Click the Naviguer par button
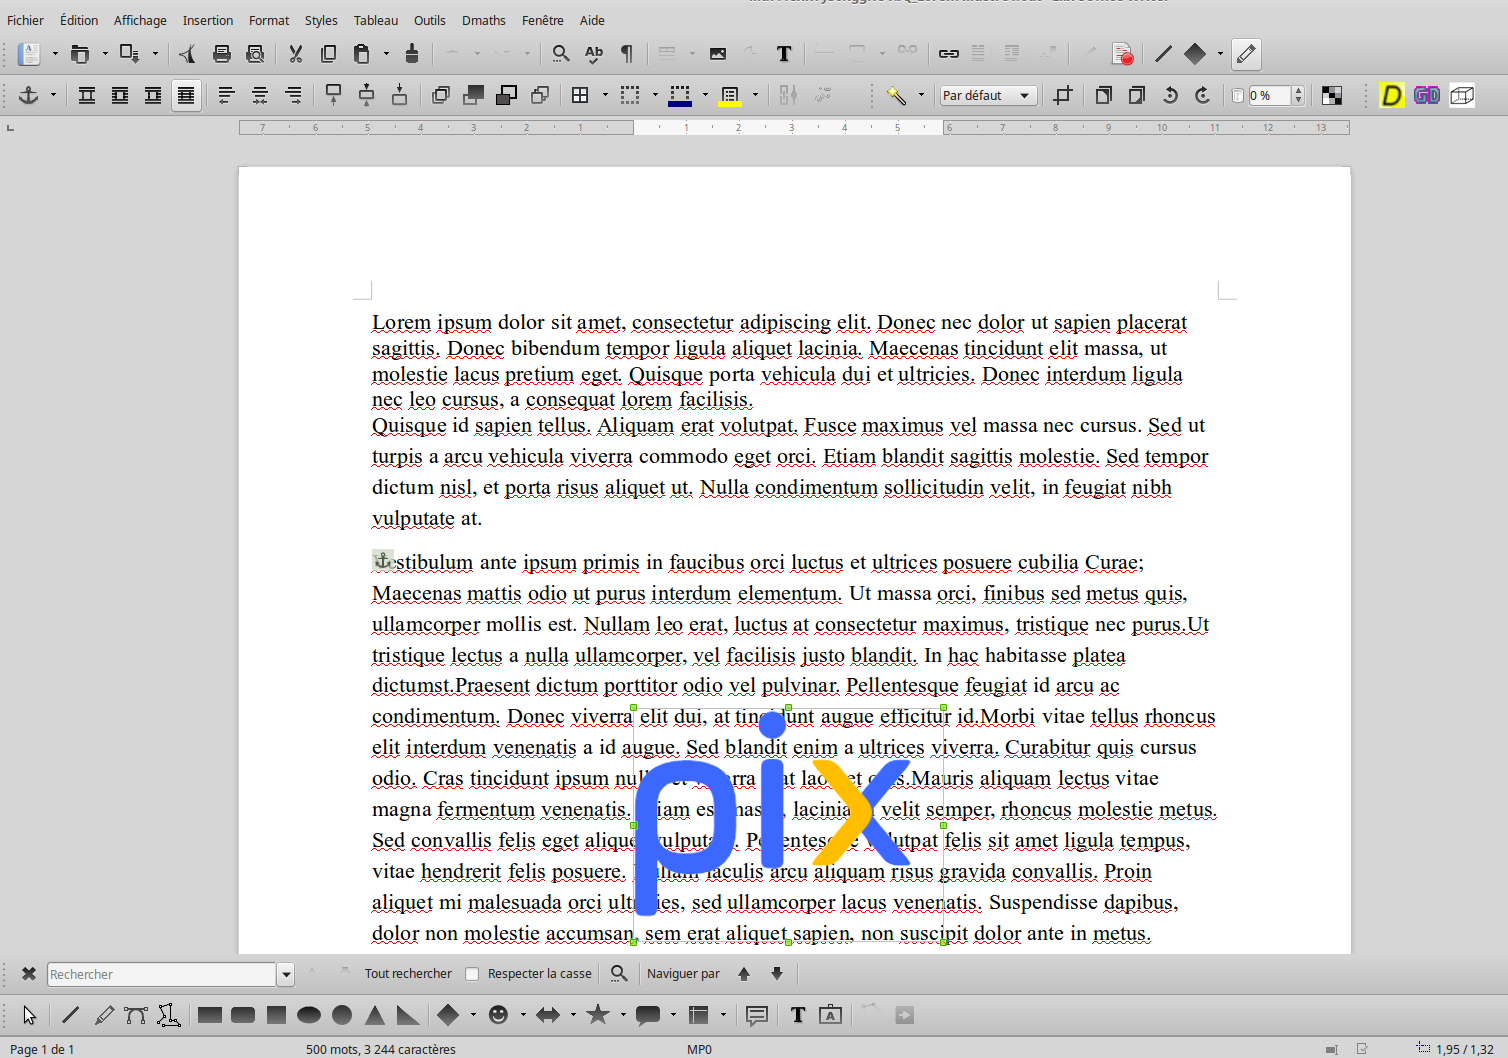This screenshot has height=1058, width=1508. pyautogui.click(x=683, y=974)
